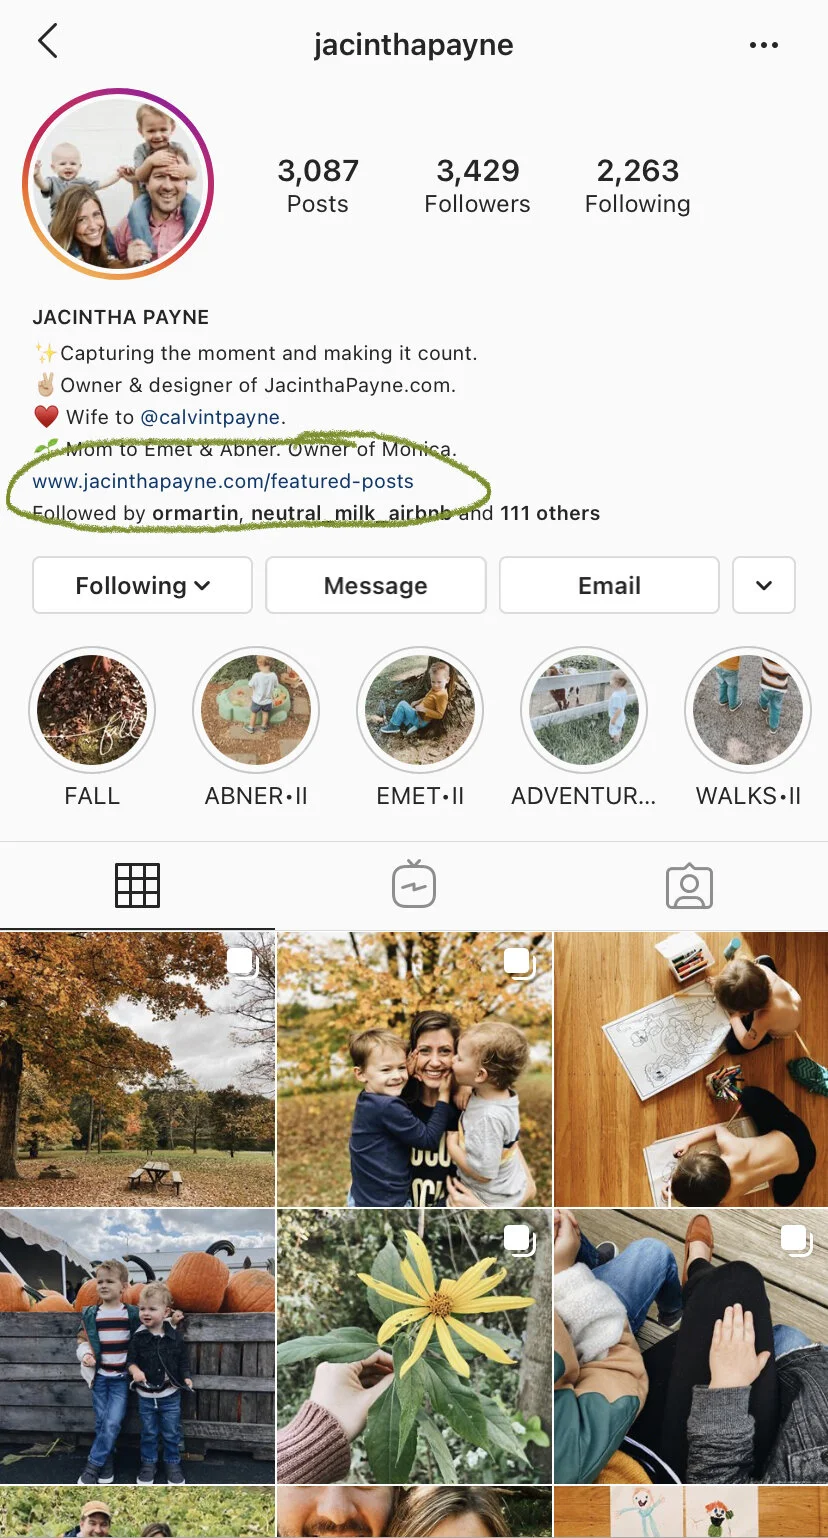
Task: Tap the back arrow icon
Action: click(x=47, y=42)
